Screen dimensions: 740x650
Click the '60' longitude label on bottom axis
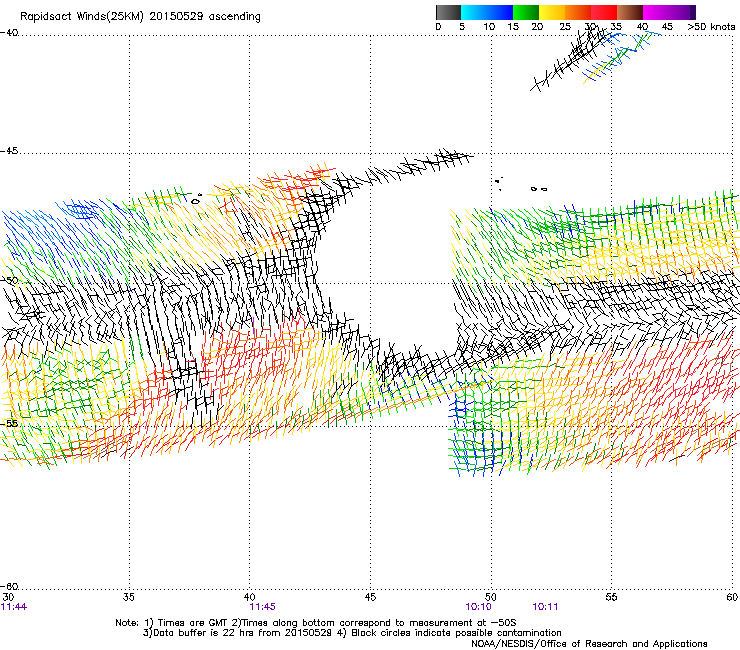click(732, 597)
